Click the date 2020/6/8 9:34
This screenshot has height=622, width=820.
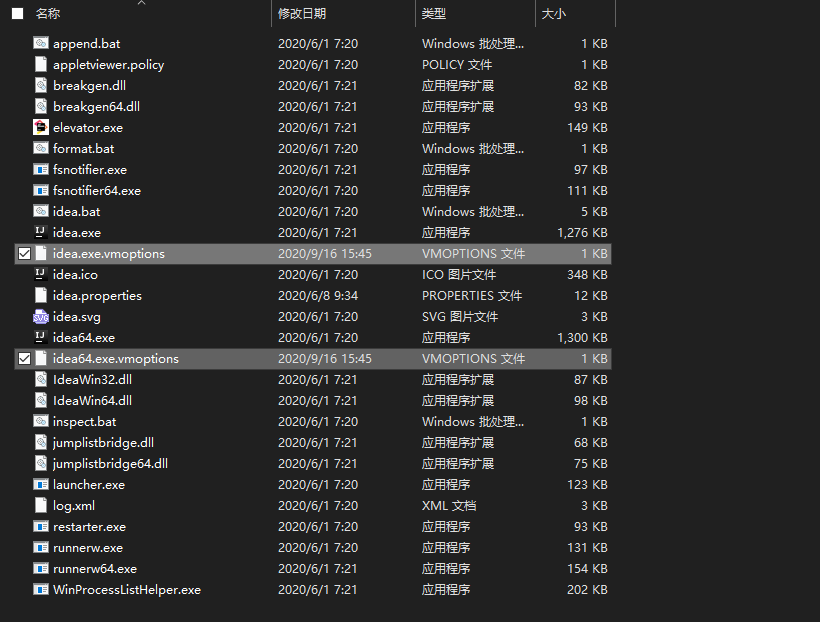318,296
